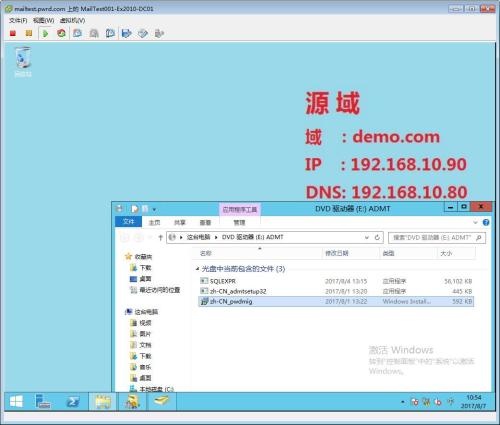The width and height of the screenshot is (500, 425).
Task: Select the Recycle Bin desktop icon
Action: pyautogui.click(x=23, y=62)
